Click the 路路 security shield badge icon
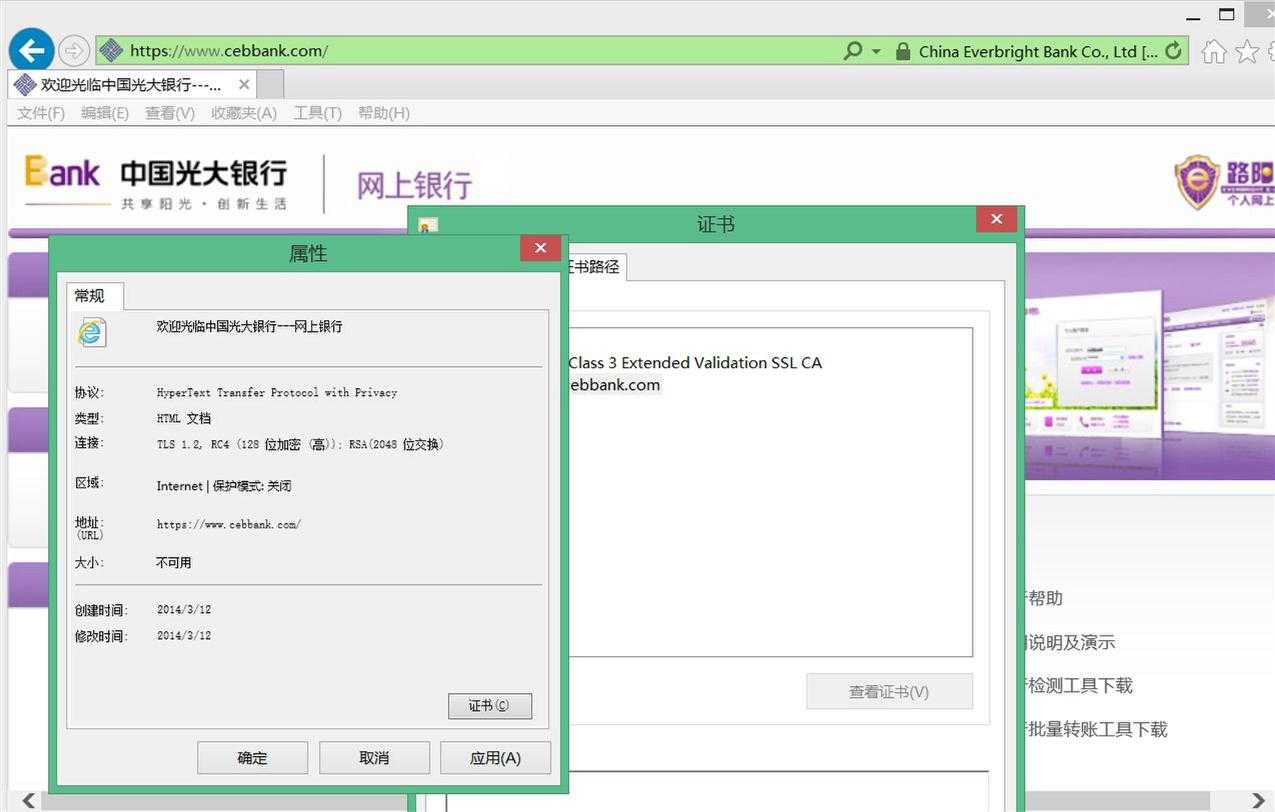 1197,182
